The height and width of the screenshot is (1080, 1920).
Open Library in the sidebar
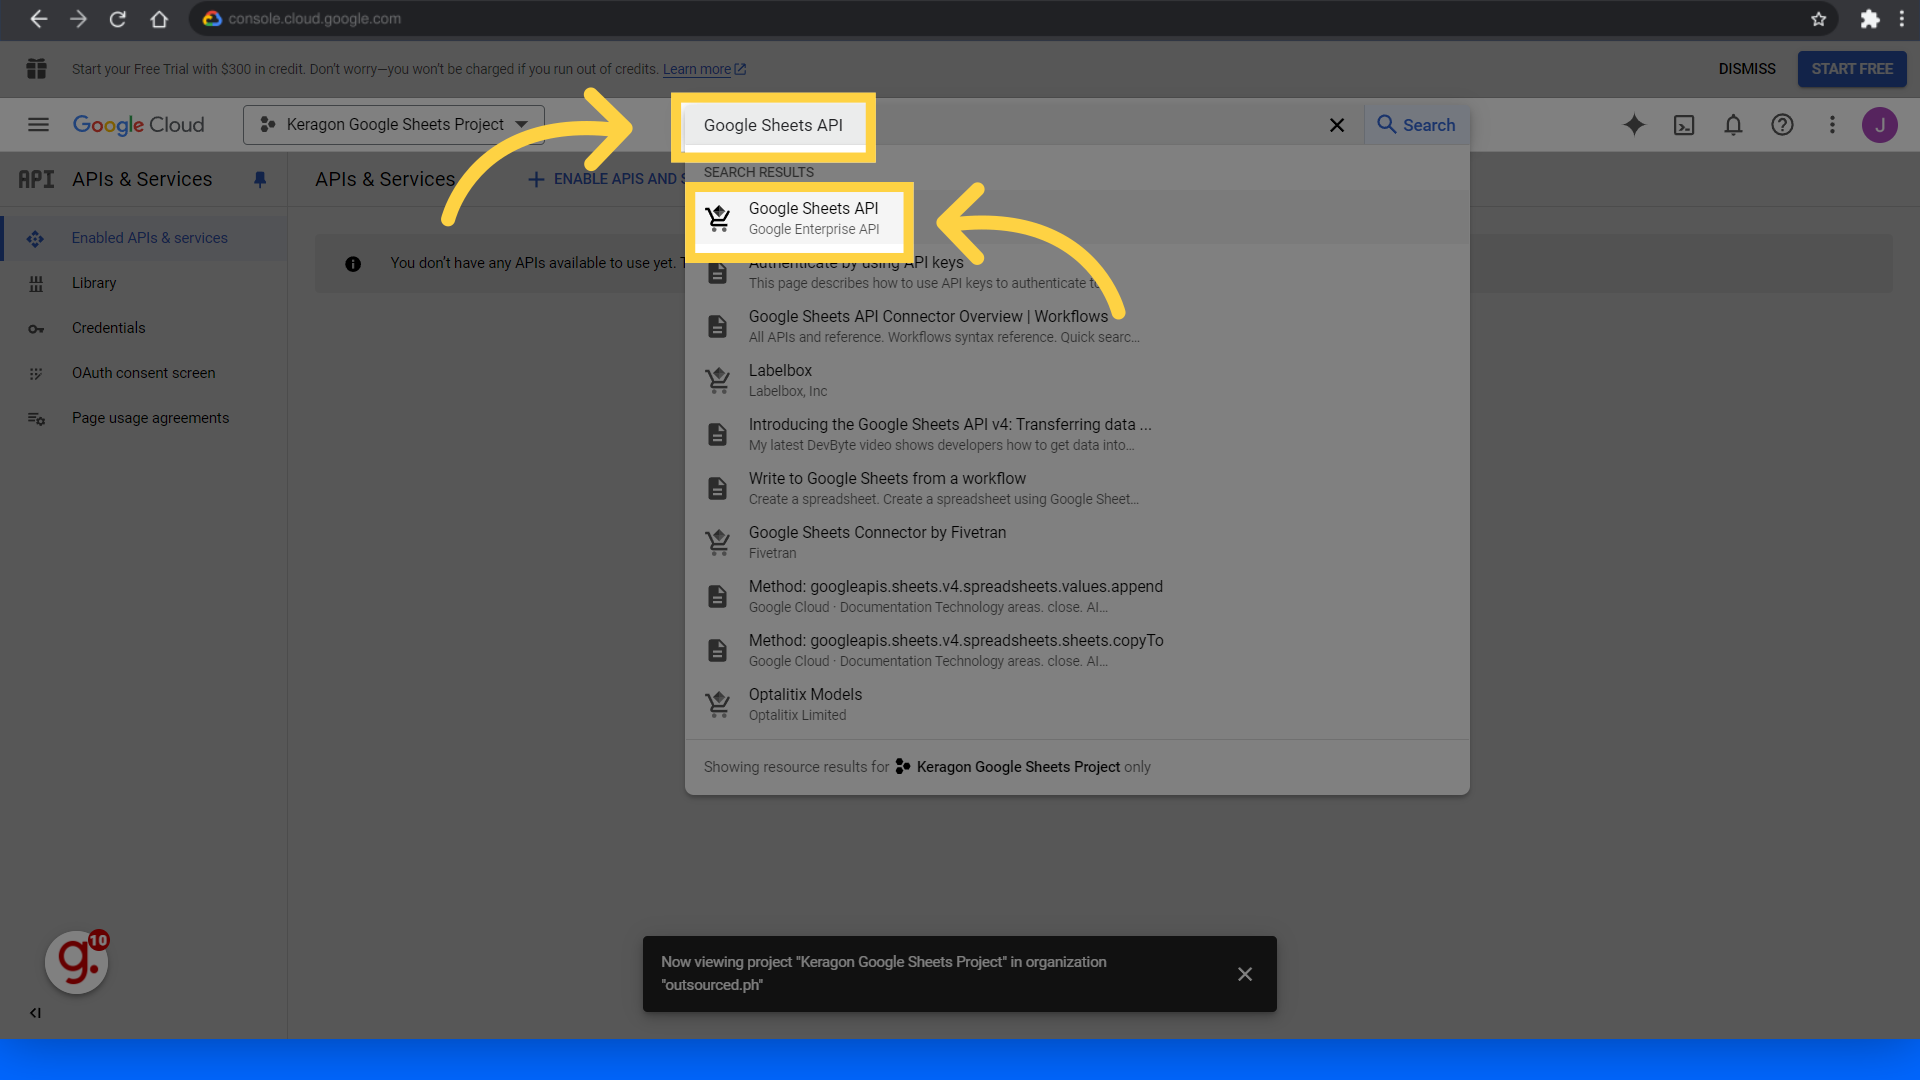pyautogui.click(x=145, y=283)
